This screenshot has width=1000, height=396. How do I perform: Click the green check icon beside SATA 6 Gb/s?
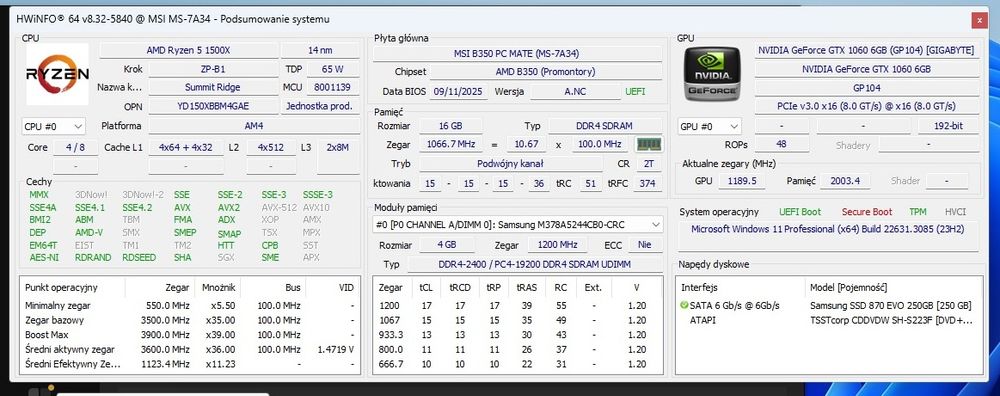pos(684,305)
